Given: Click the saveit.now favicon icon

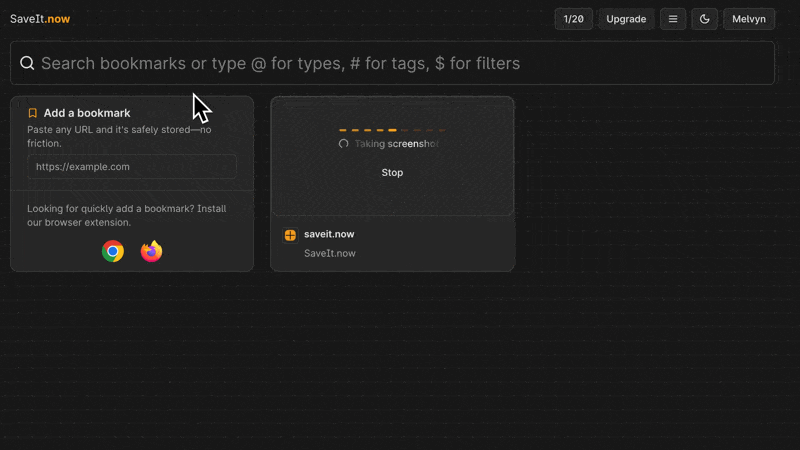Looking at the screenshot, I should 290,235.
